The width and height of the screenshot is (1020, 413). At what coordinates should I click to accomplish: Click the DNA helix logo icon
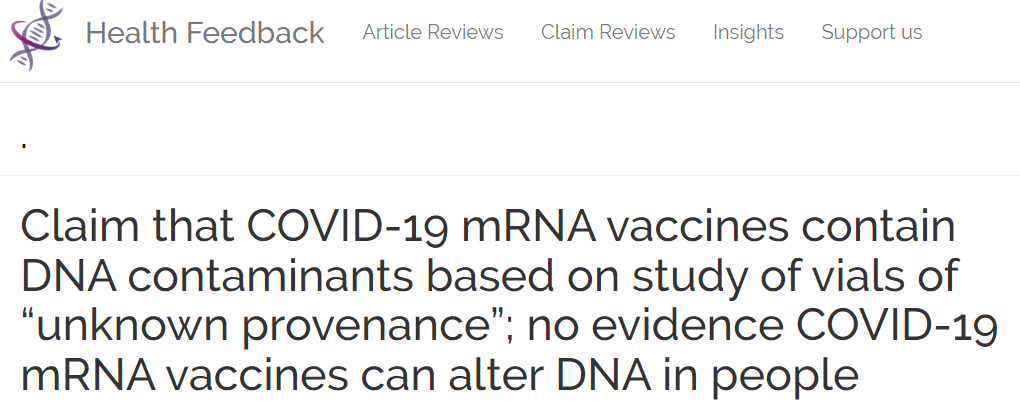coord(36,35)
